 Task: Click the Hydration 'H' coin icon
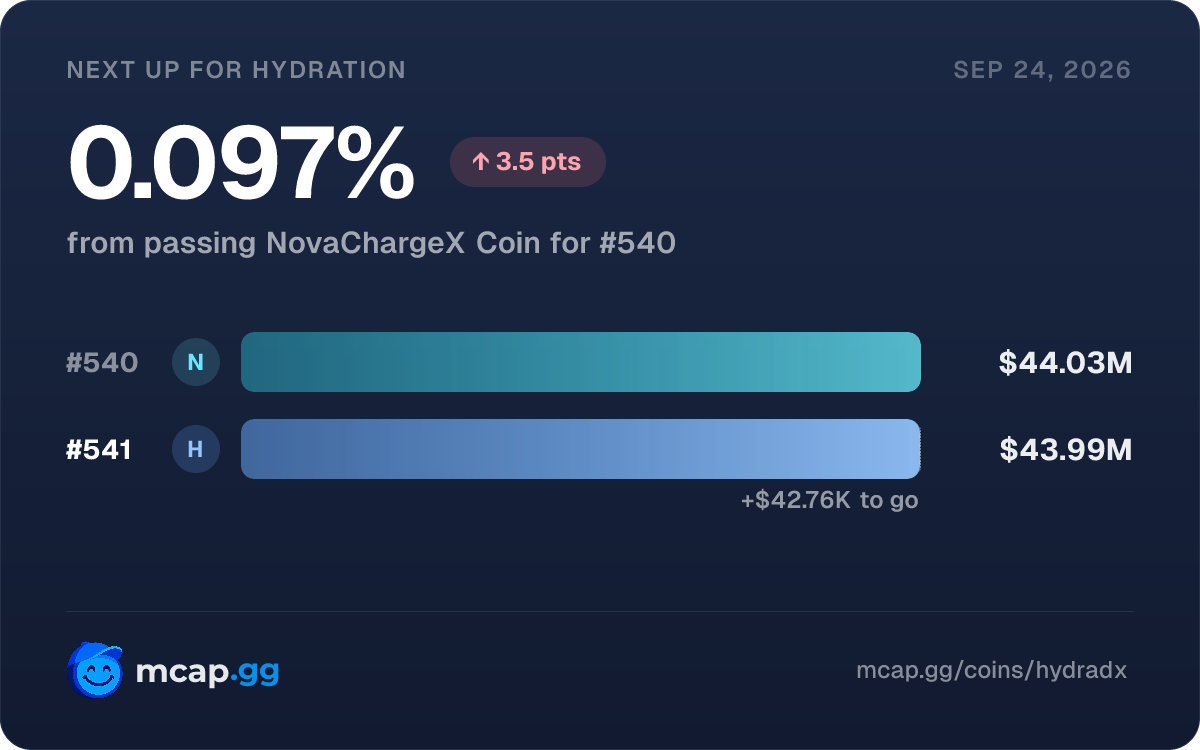point(196,450)
